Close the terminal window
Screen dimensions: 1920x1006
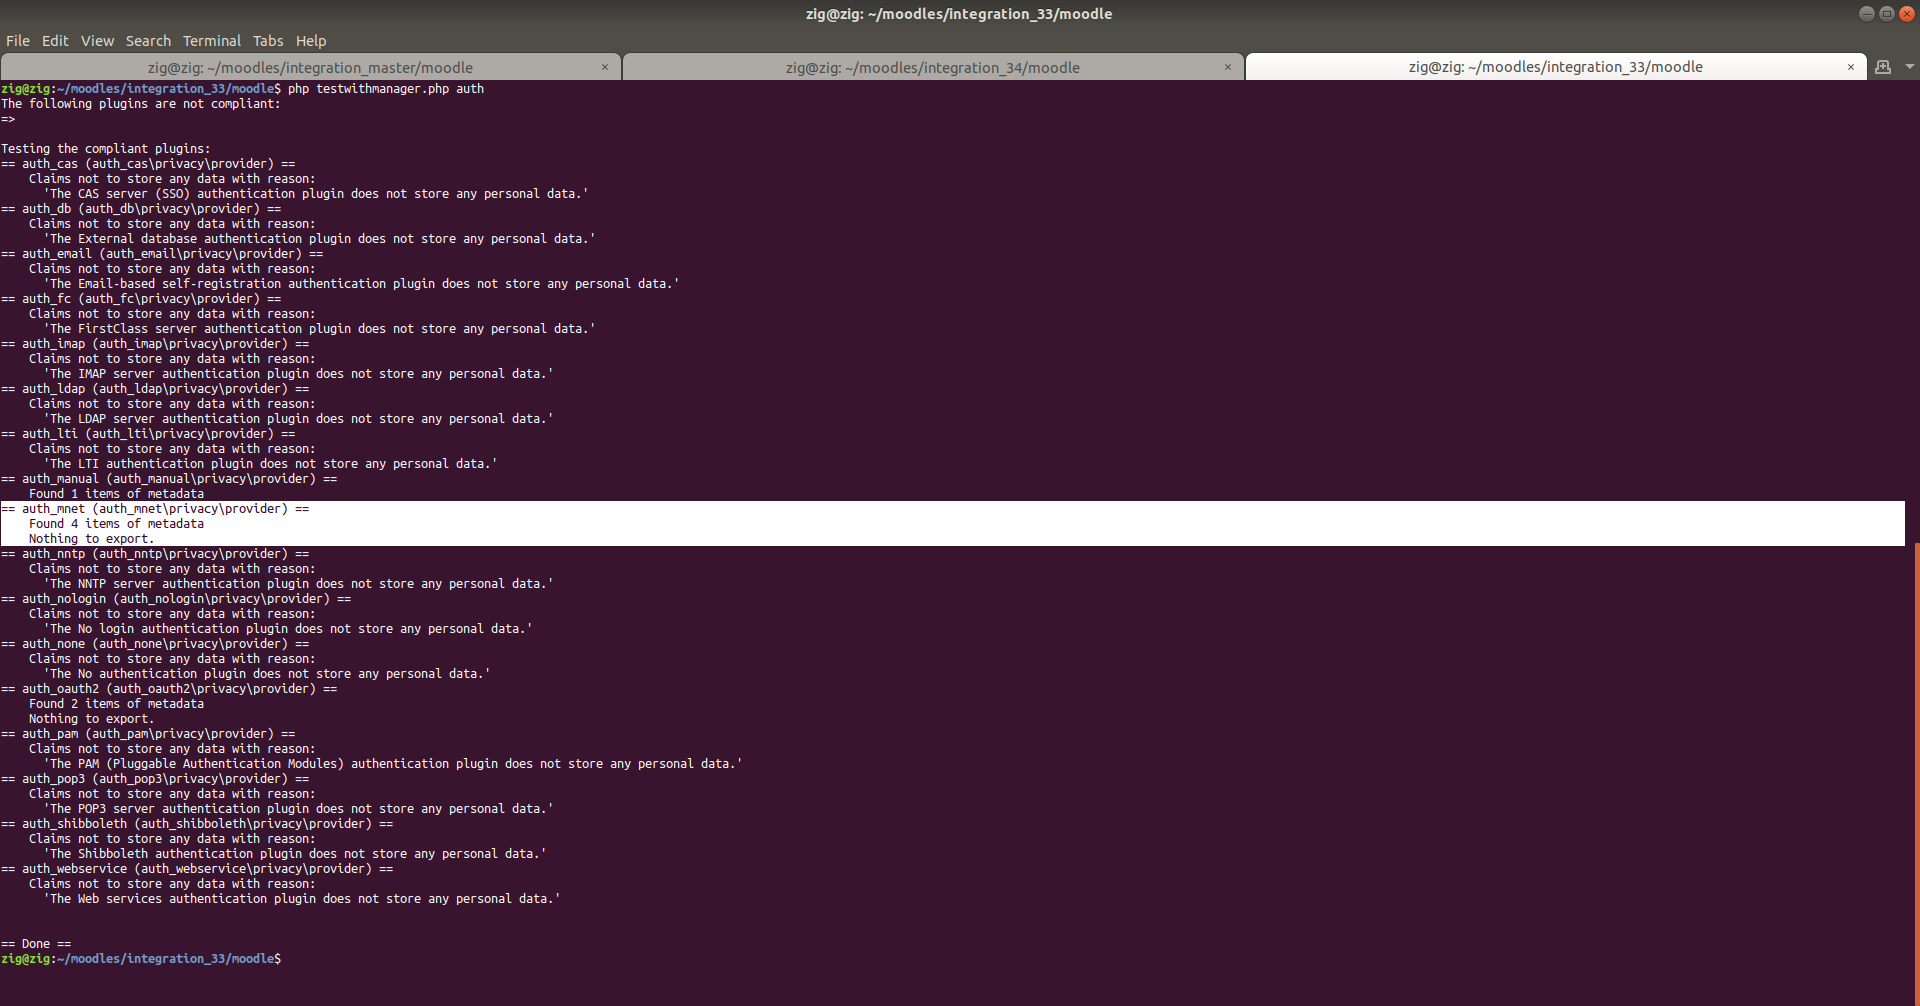(1906, 13)
